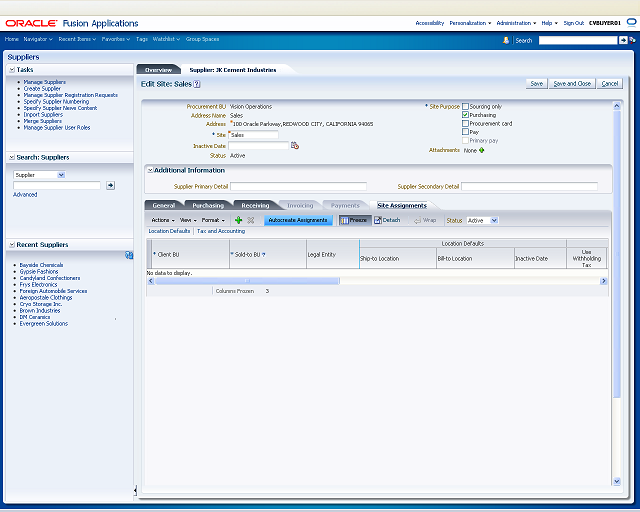Switch to the Receiving tab

click(x=255, y=205)
